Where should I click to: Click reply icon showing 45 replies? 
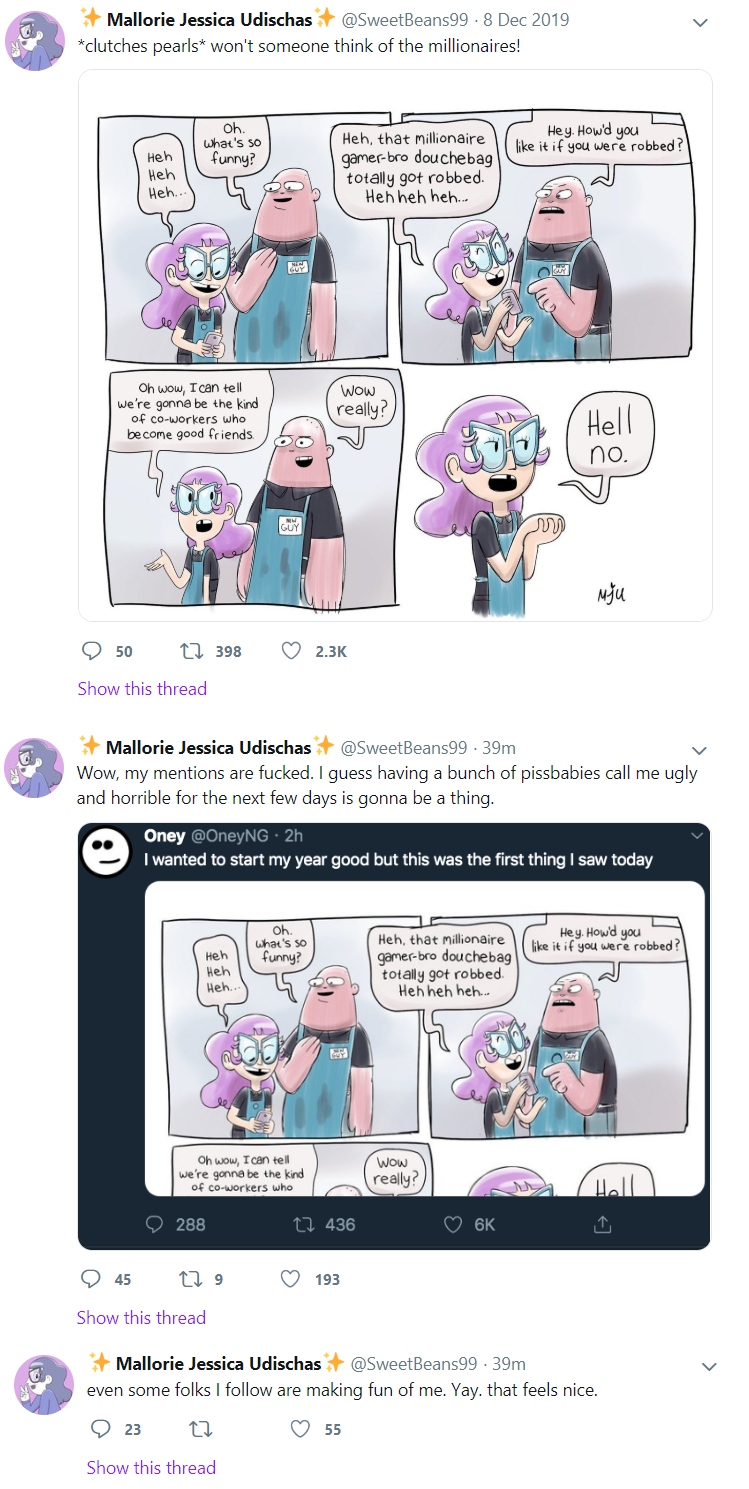[91, 1279]
